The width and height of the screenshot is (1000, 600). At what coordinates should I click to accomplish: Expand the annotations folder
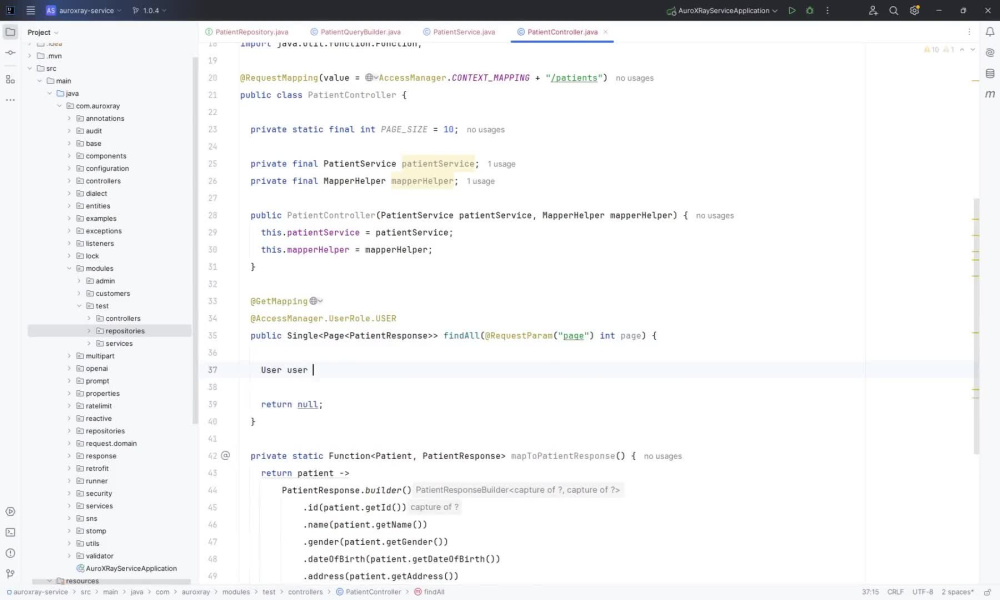click(70, 119)
